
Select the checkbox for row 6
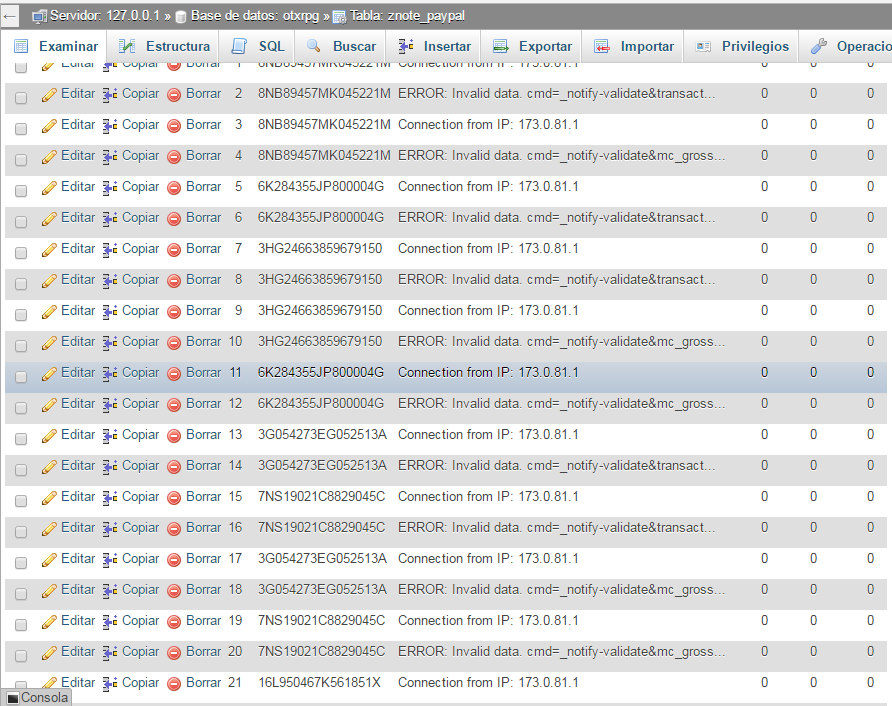[x=21, y=222]
